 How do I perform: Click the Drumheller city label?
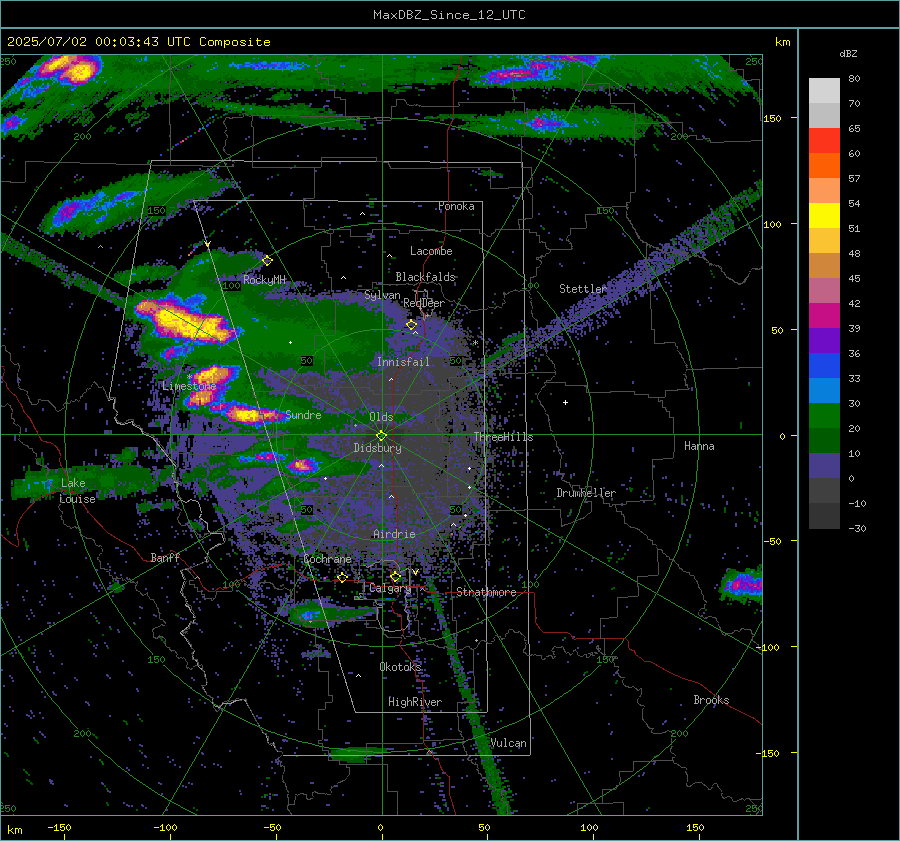click(586, 493)
